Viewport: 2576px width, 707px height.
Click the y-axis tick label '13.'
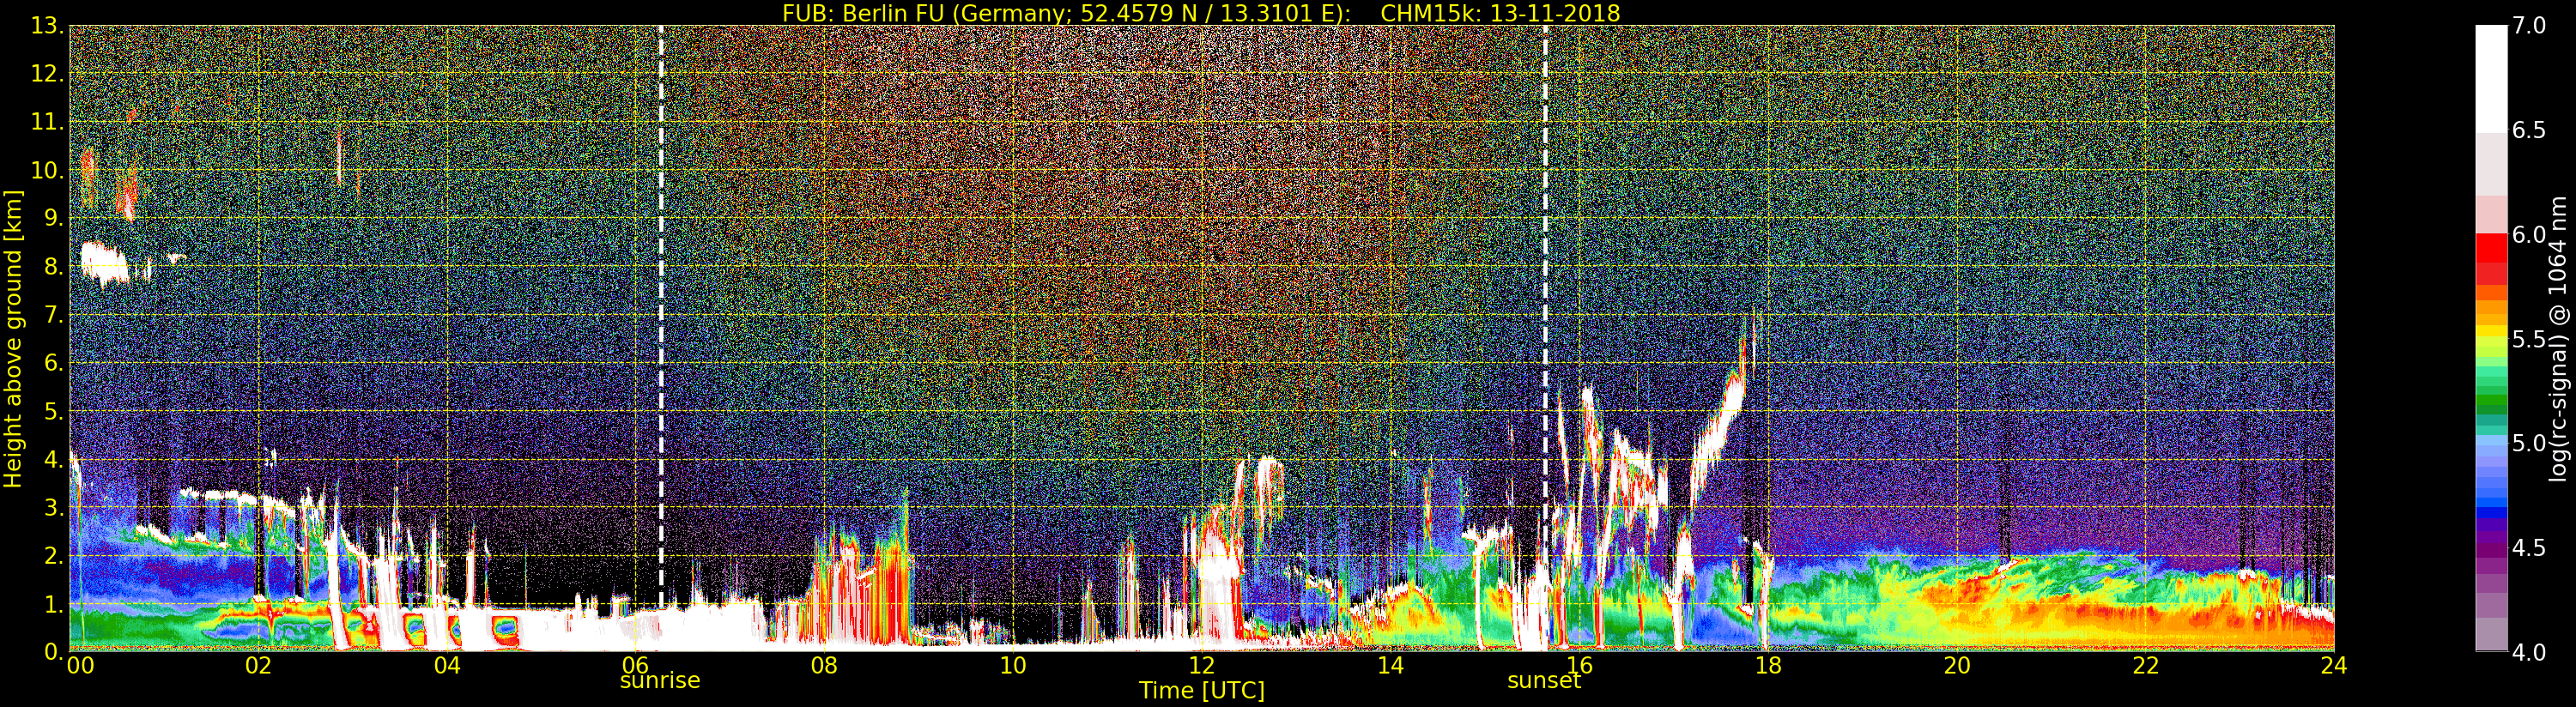(47, 26)
